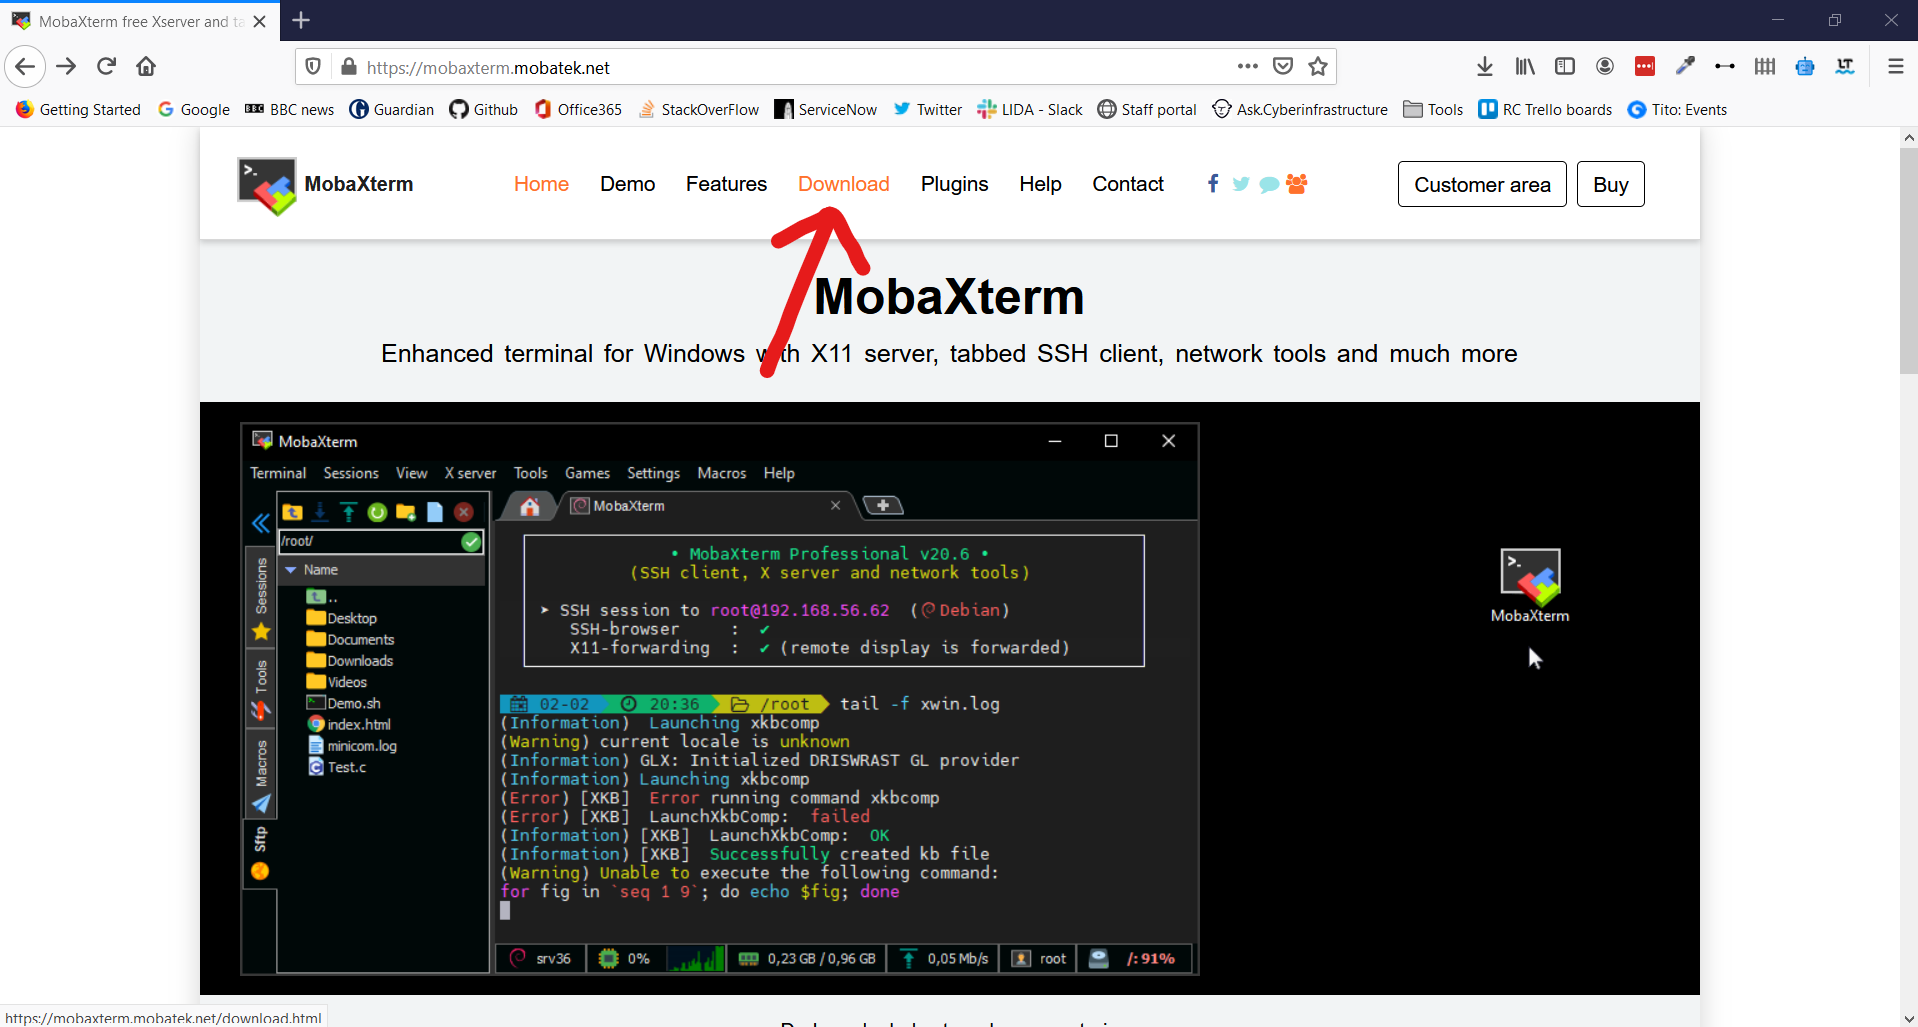Open the Staff portal bookmark

pyautogui.click(x=1147, y=109)
